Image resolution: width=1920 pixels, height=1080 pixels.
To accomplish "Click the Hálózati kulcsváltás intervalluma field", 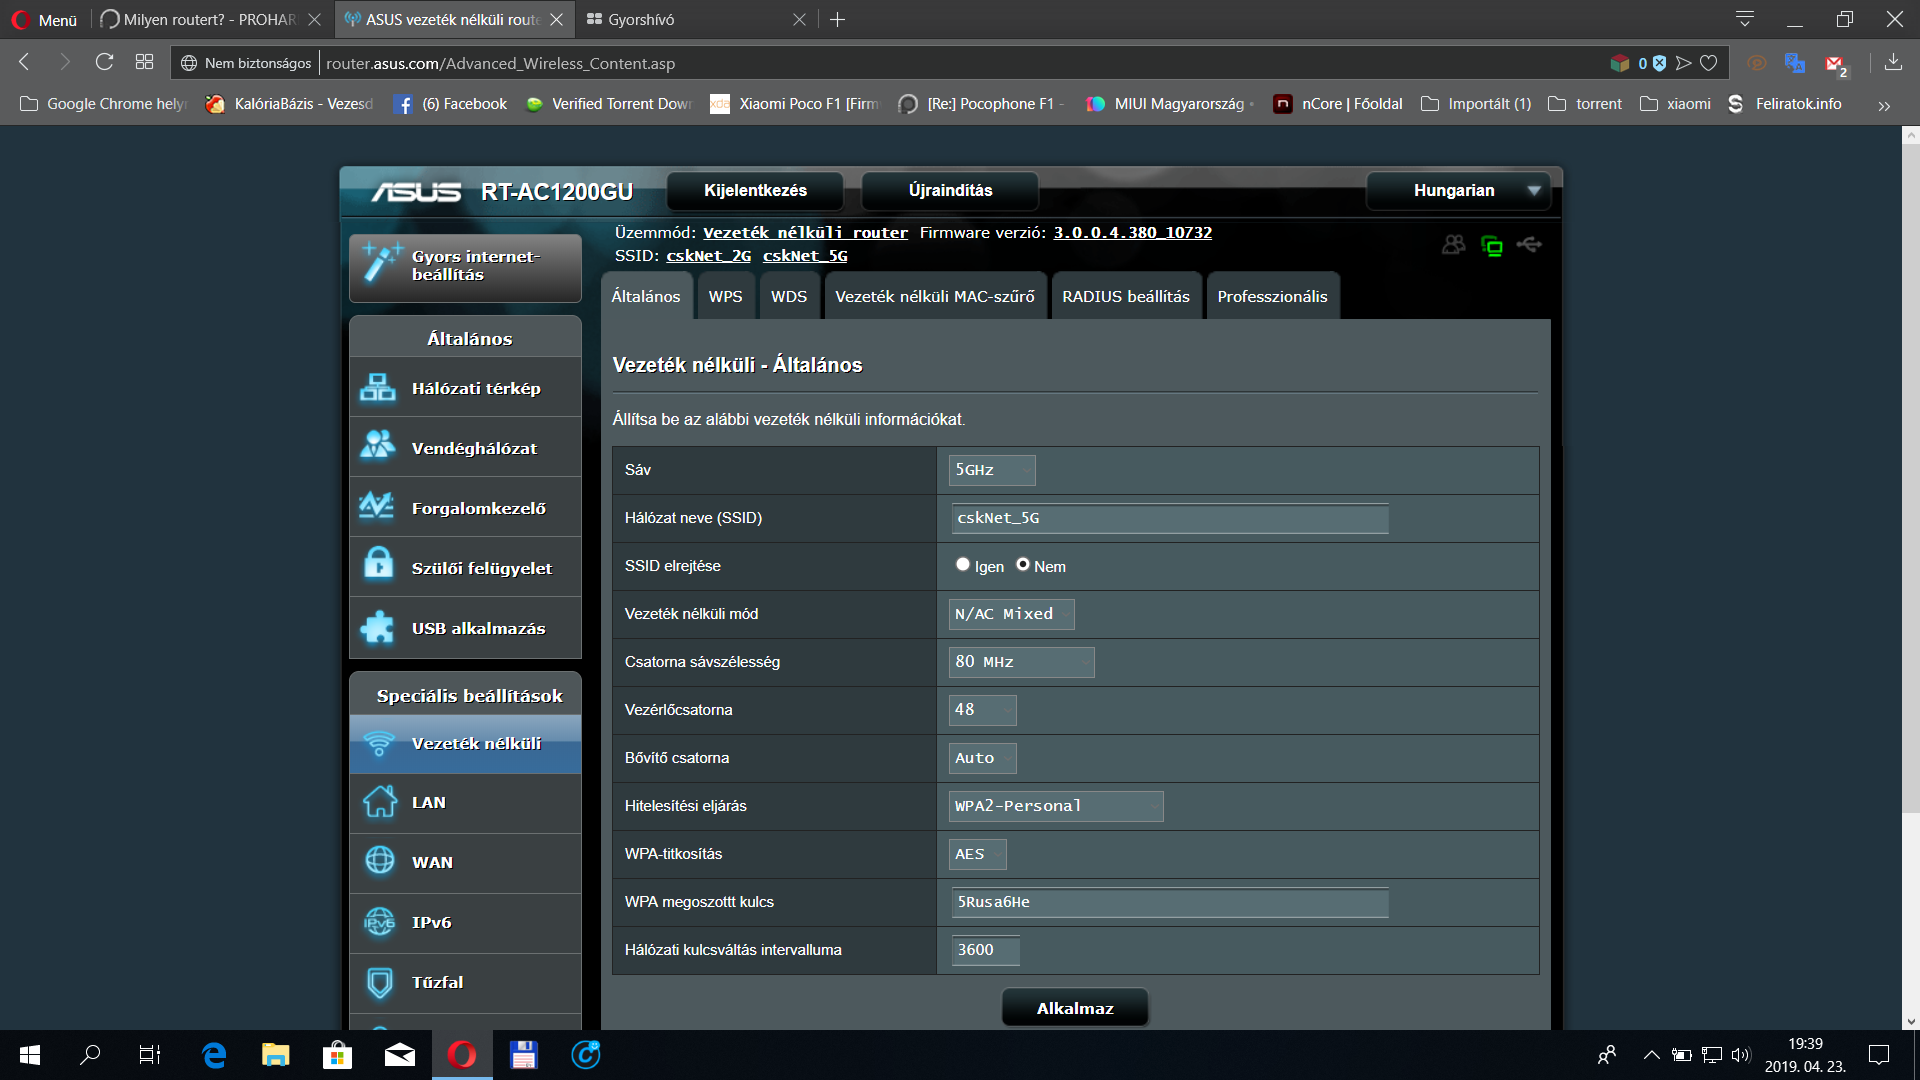I will tap(985, 950).
